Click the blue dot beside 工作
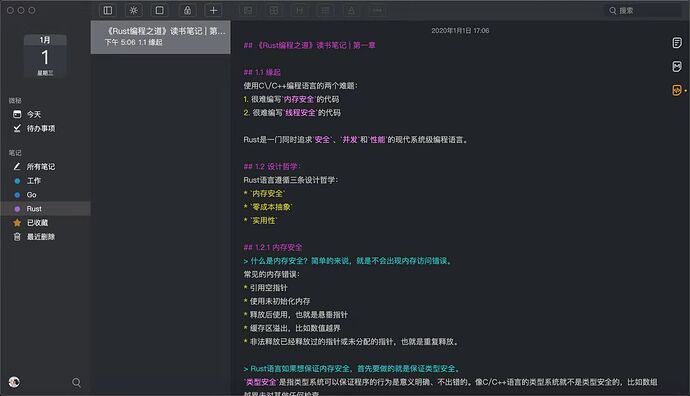Screen dimensions: 690x396 point(17,181)
